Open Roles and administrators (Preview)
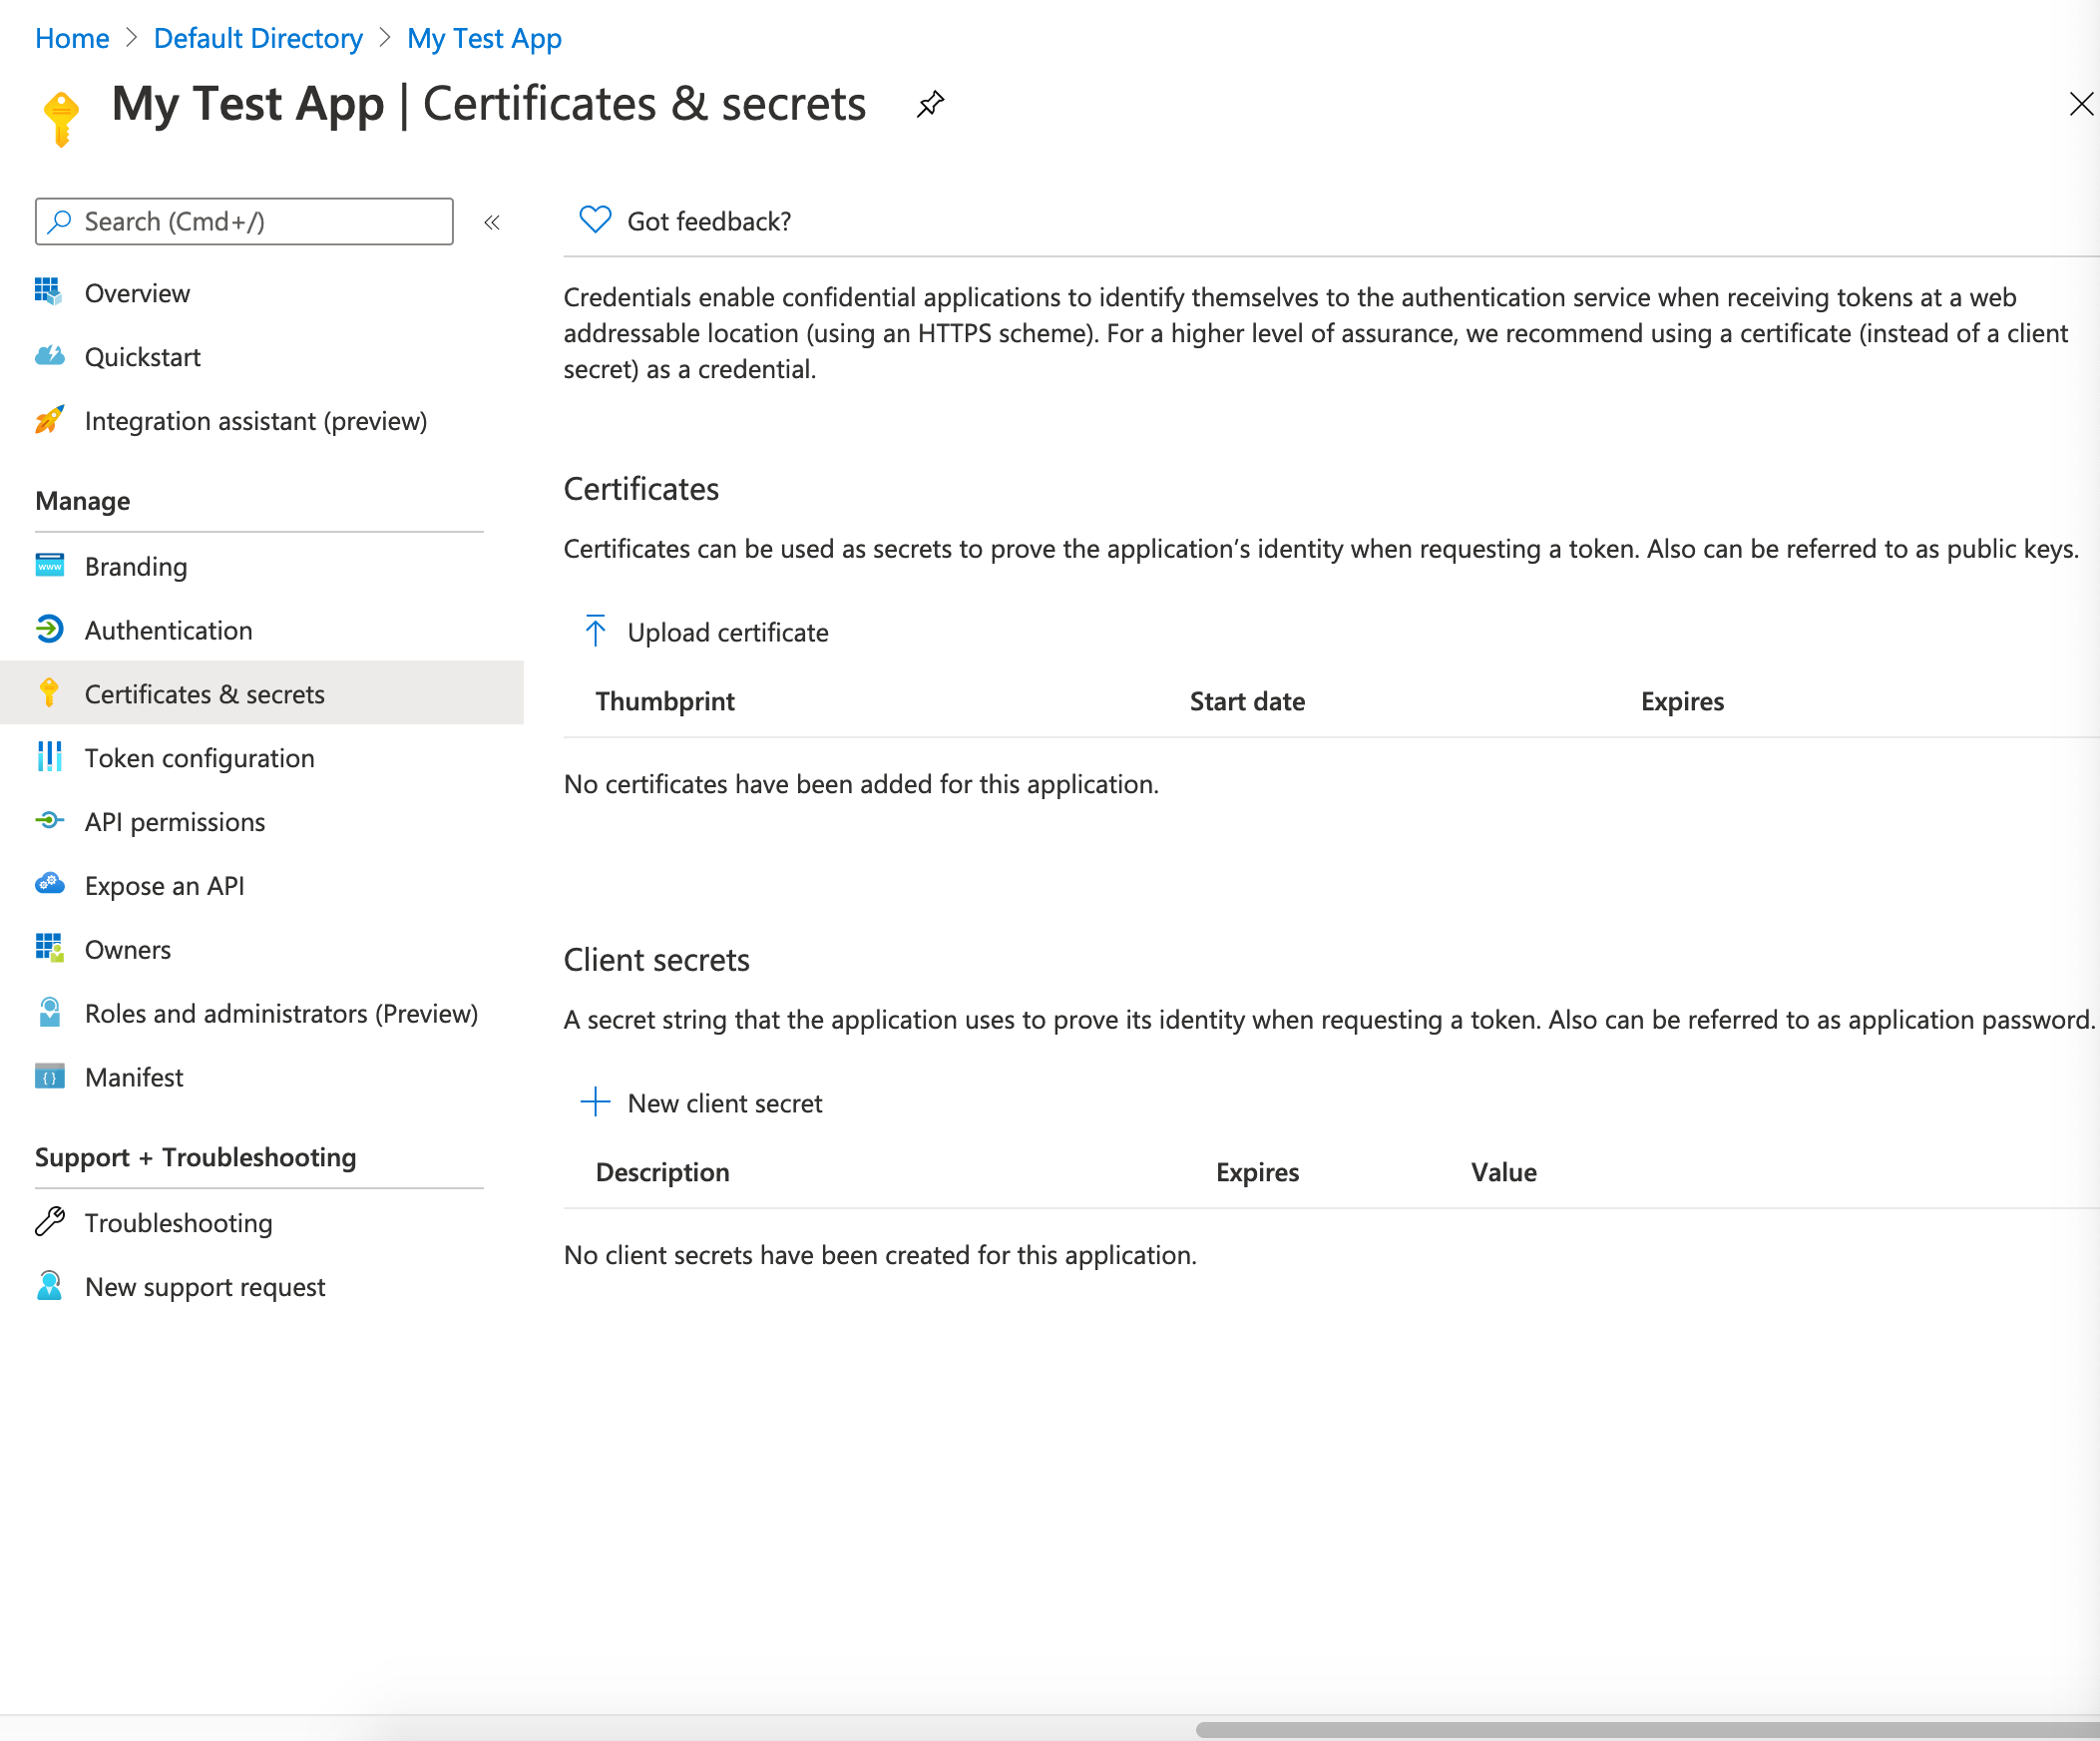The height and width of the screenshot is (1741, 2100). pos(281,1013)
